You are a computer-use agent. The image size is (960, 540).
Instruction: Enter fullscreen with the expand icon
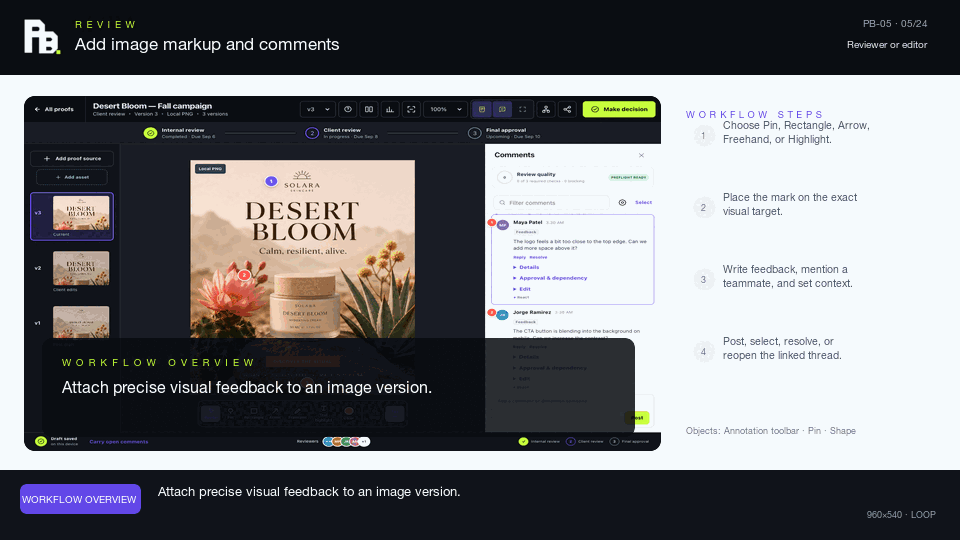523,109
